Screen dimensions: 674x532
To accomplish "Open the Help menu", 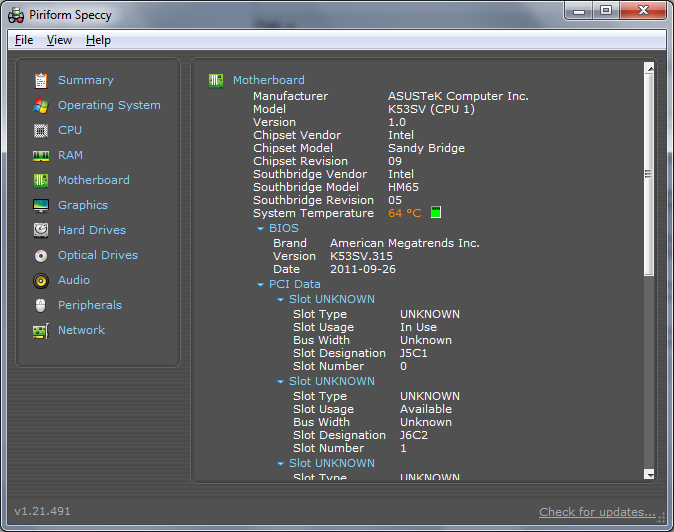I will tap(98, 40).
